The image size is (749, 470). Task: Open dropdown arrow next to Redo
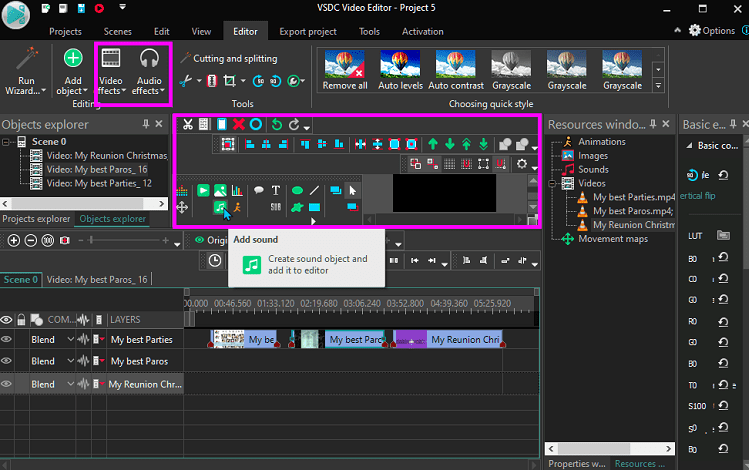coord(306,127)
